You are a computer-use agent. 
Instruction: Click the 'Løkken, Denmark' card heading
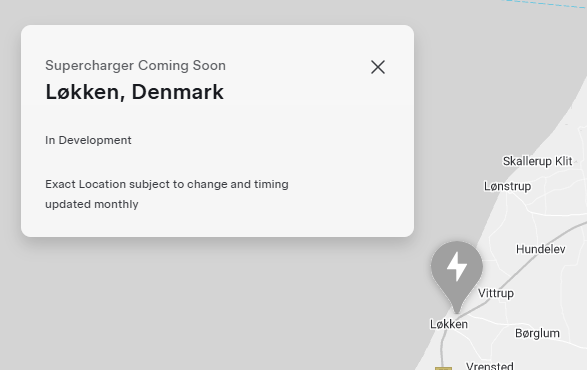pyautogui.click(x=134, y=92)
